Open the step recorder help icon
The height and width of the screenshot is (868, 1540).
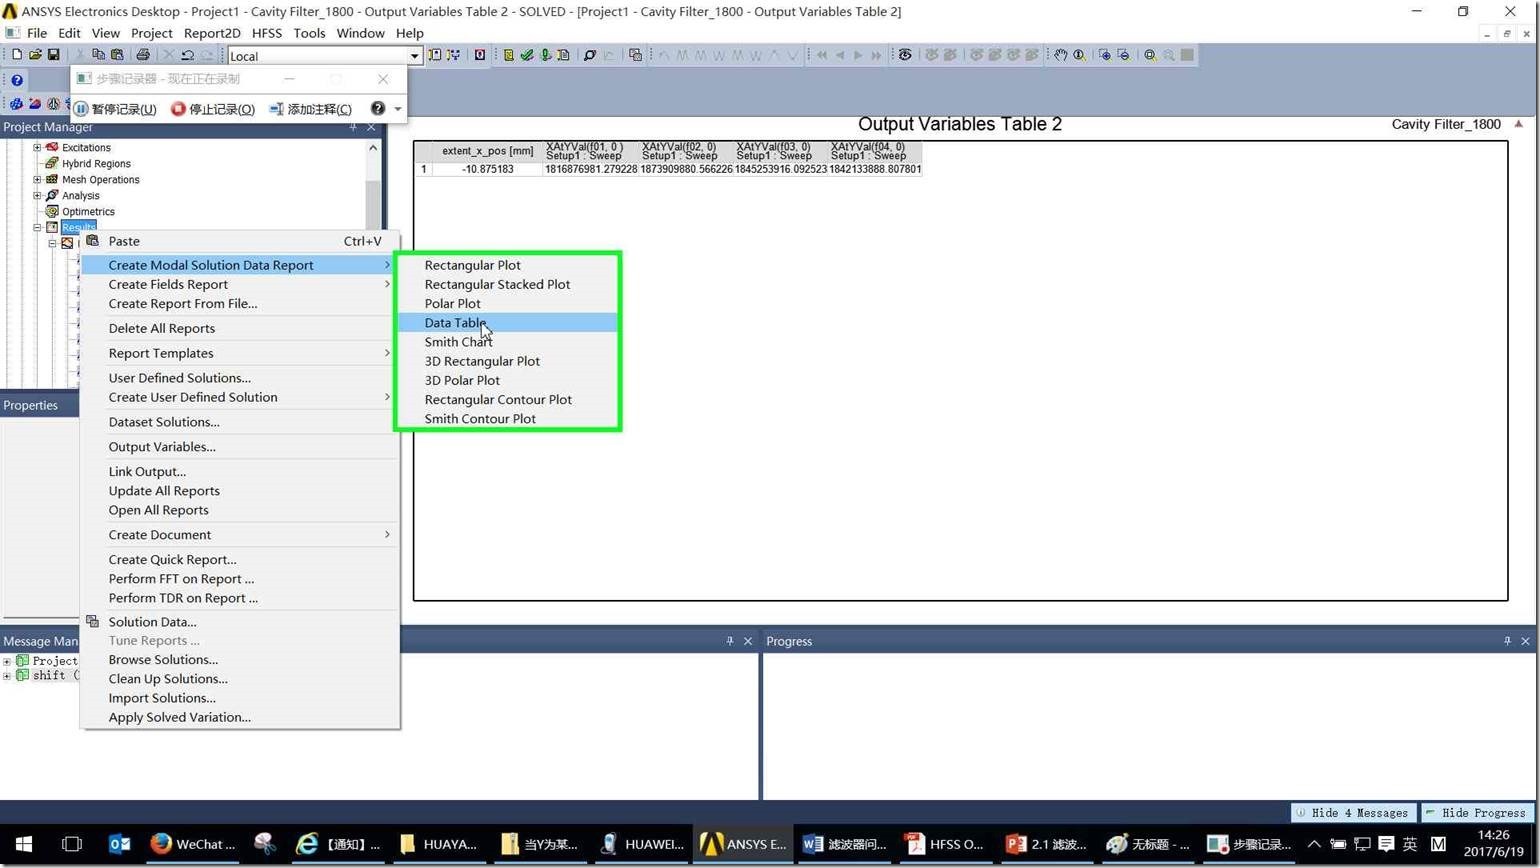[377, 108]
